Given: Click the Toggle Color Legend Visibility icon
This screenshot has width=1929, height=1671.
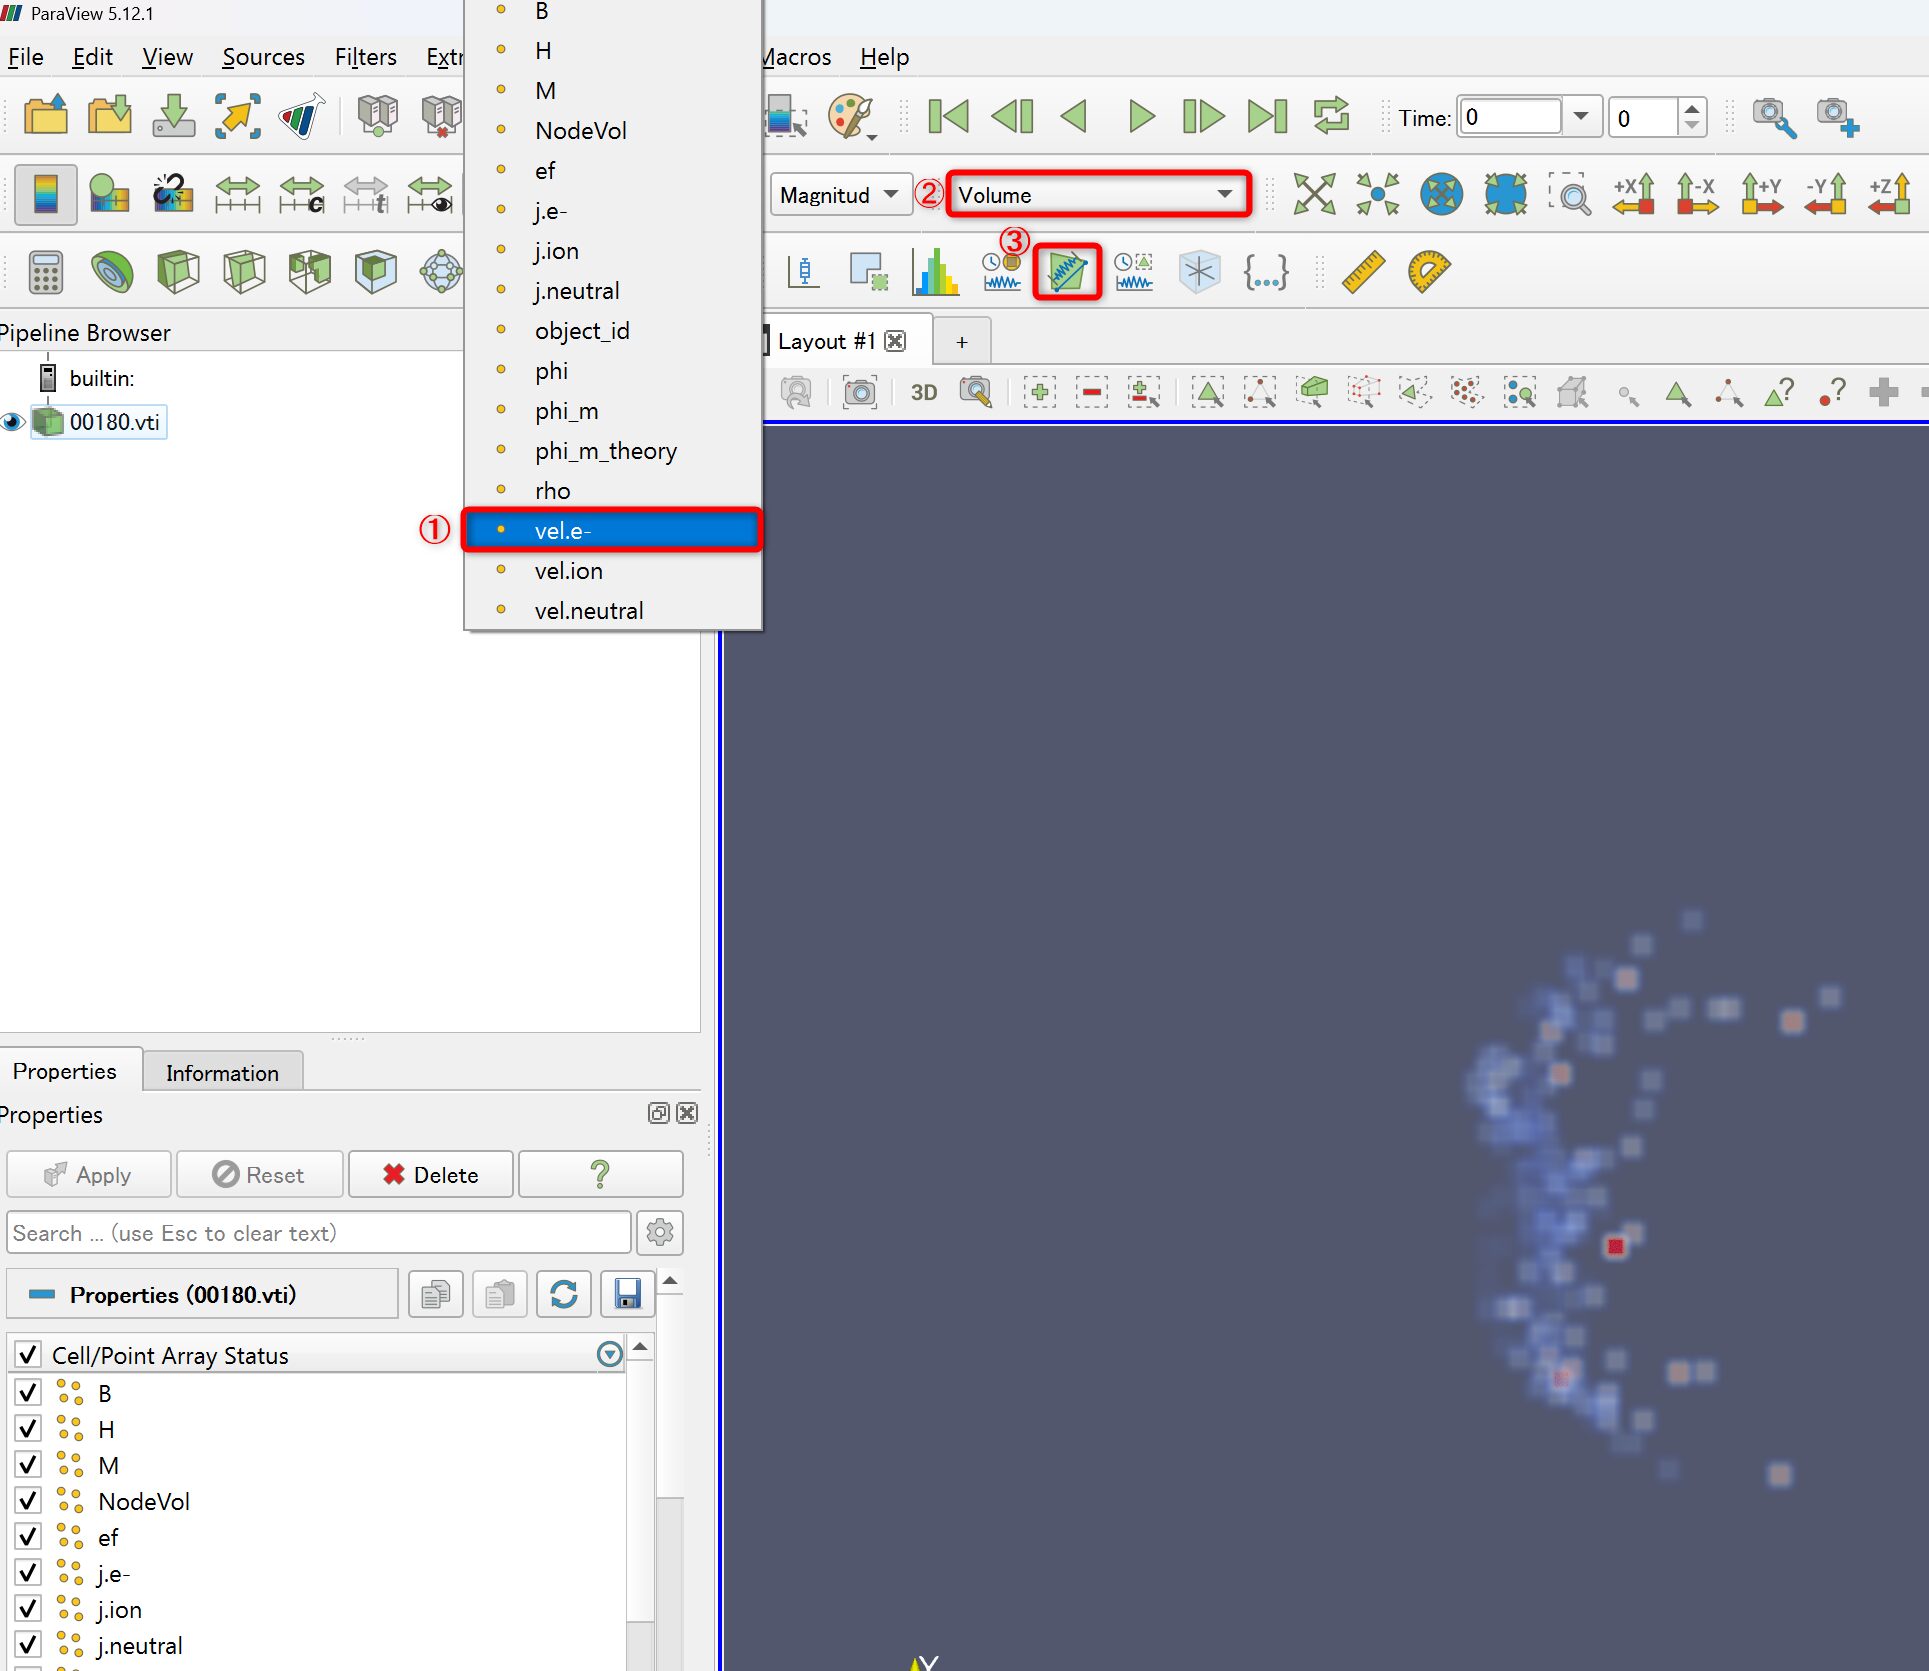Looking at the screenshot, I should [x=45, y=194].
